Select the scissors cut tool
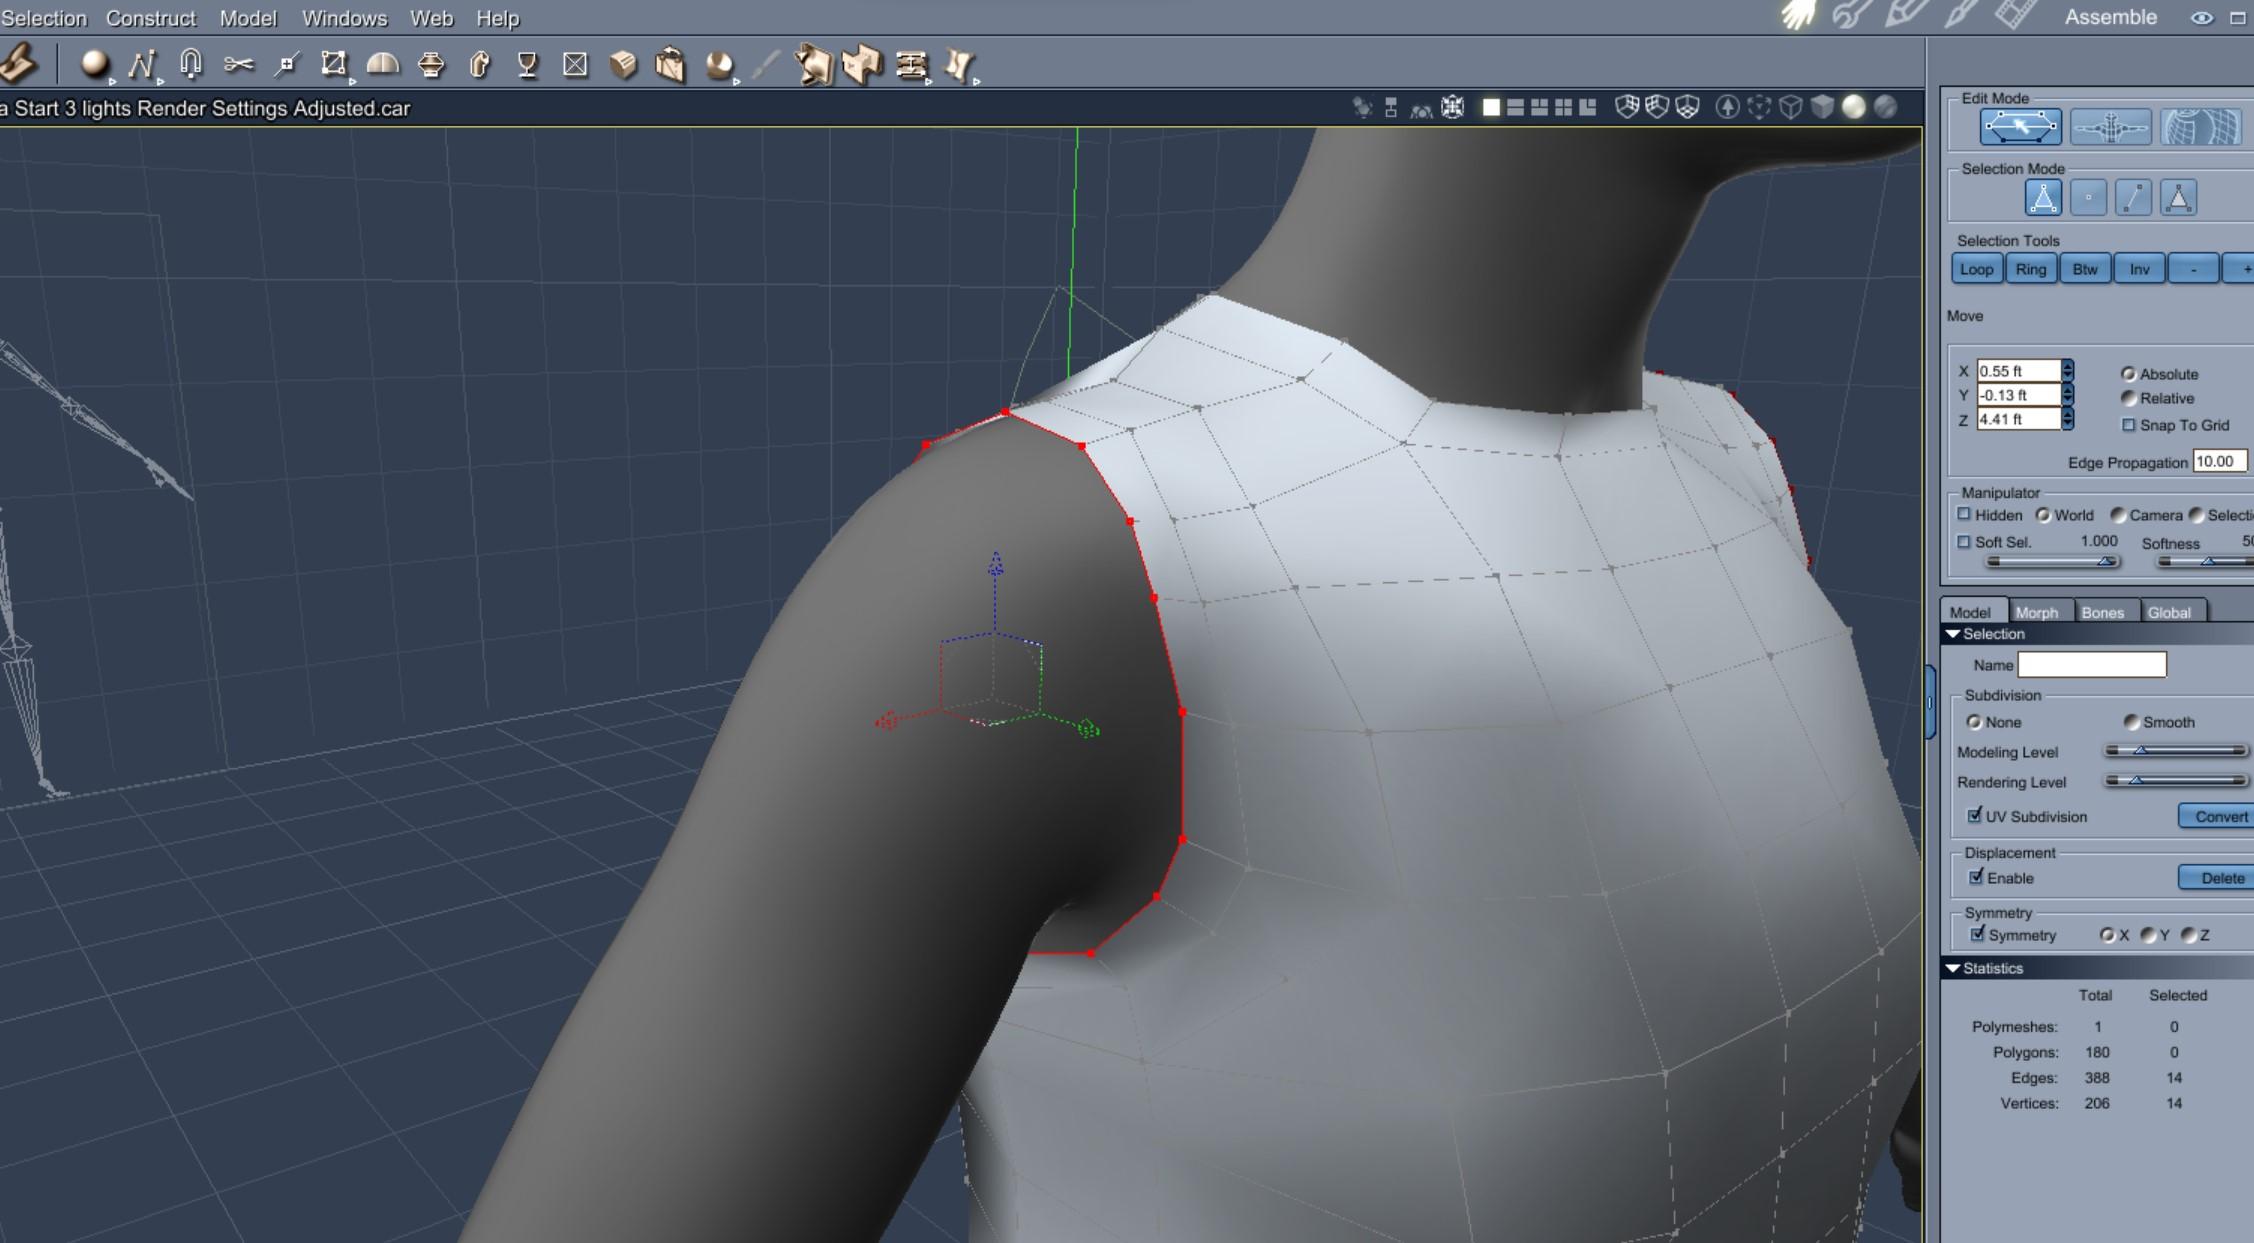This screenshot has width=2254, height=1243. pyautogui.click(x=238, y=65)
